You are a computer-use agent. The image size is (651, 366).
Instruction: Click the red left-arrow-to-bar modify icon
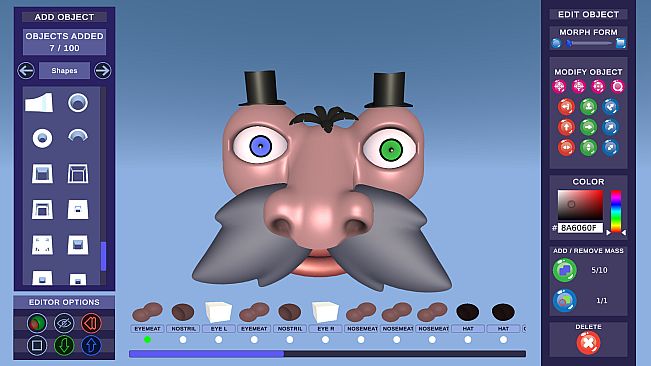point(566,107)
